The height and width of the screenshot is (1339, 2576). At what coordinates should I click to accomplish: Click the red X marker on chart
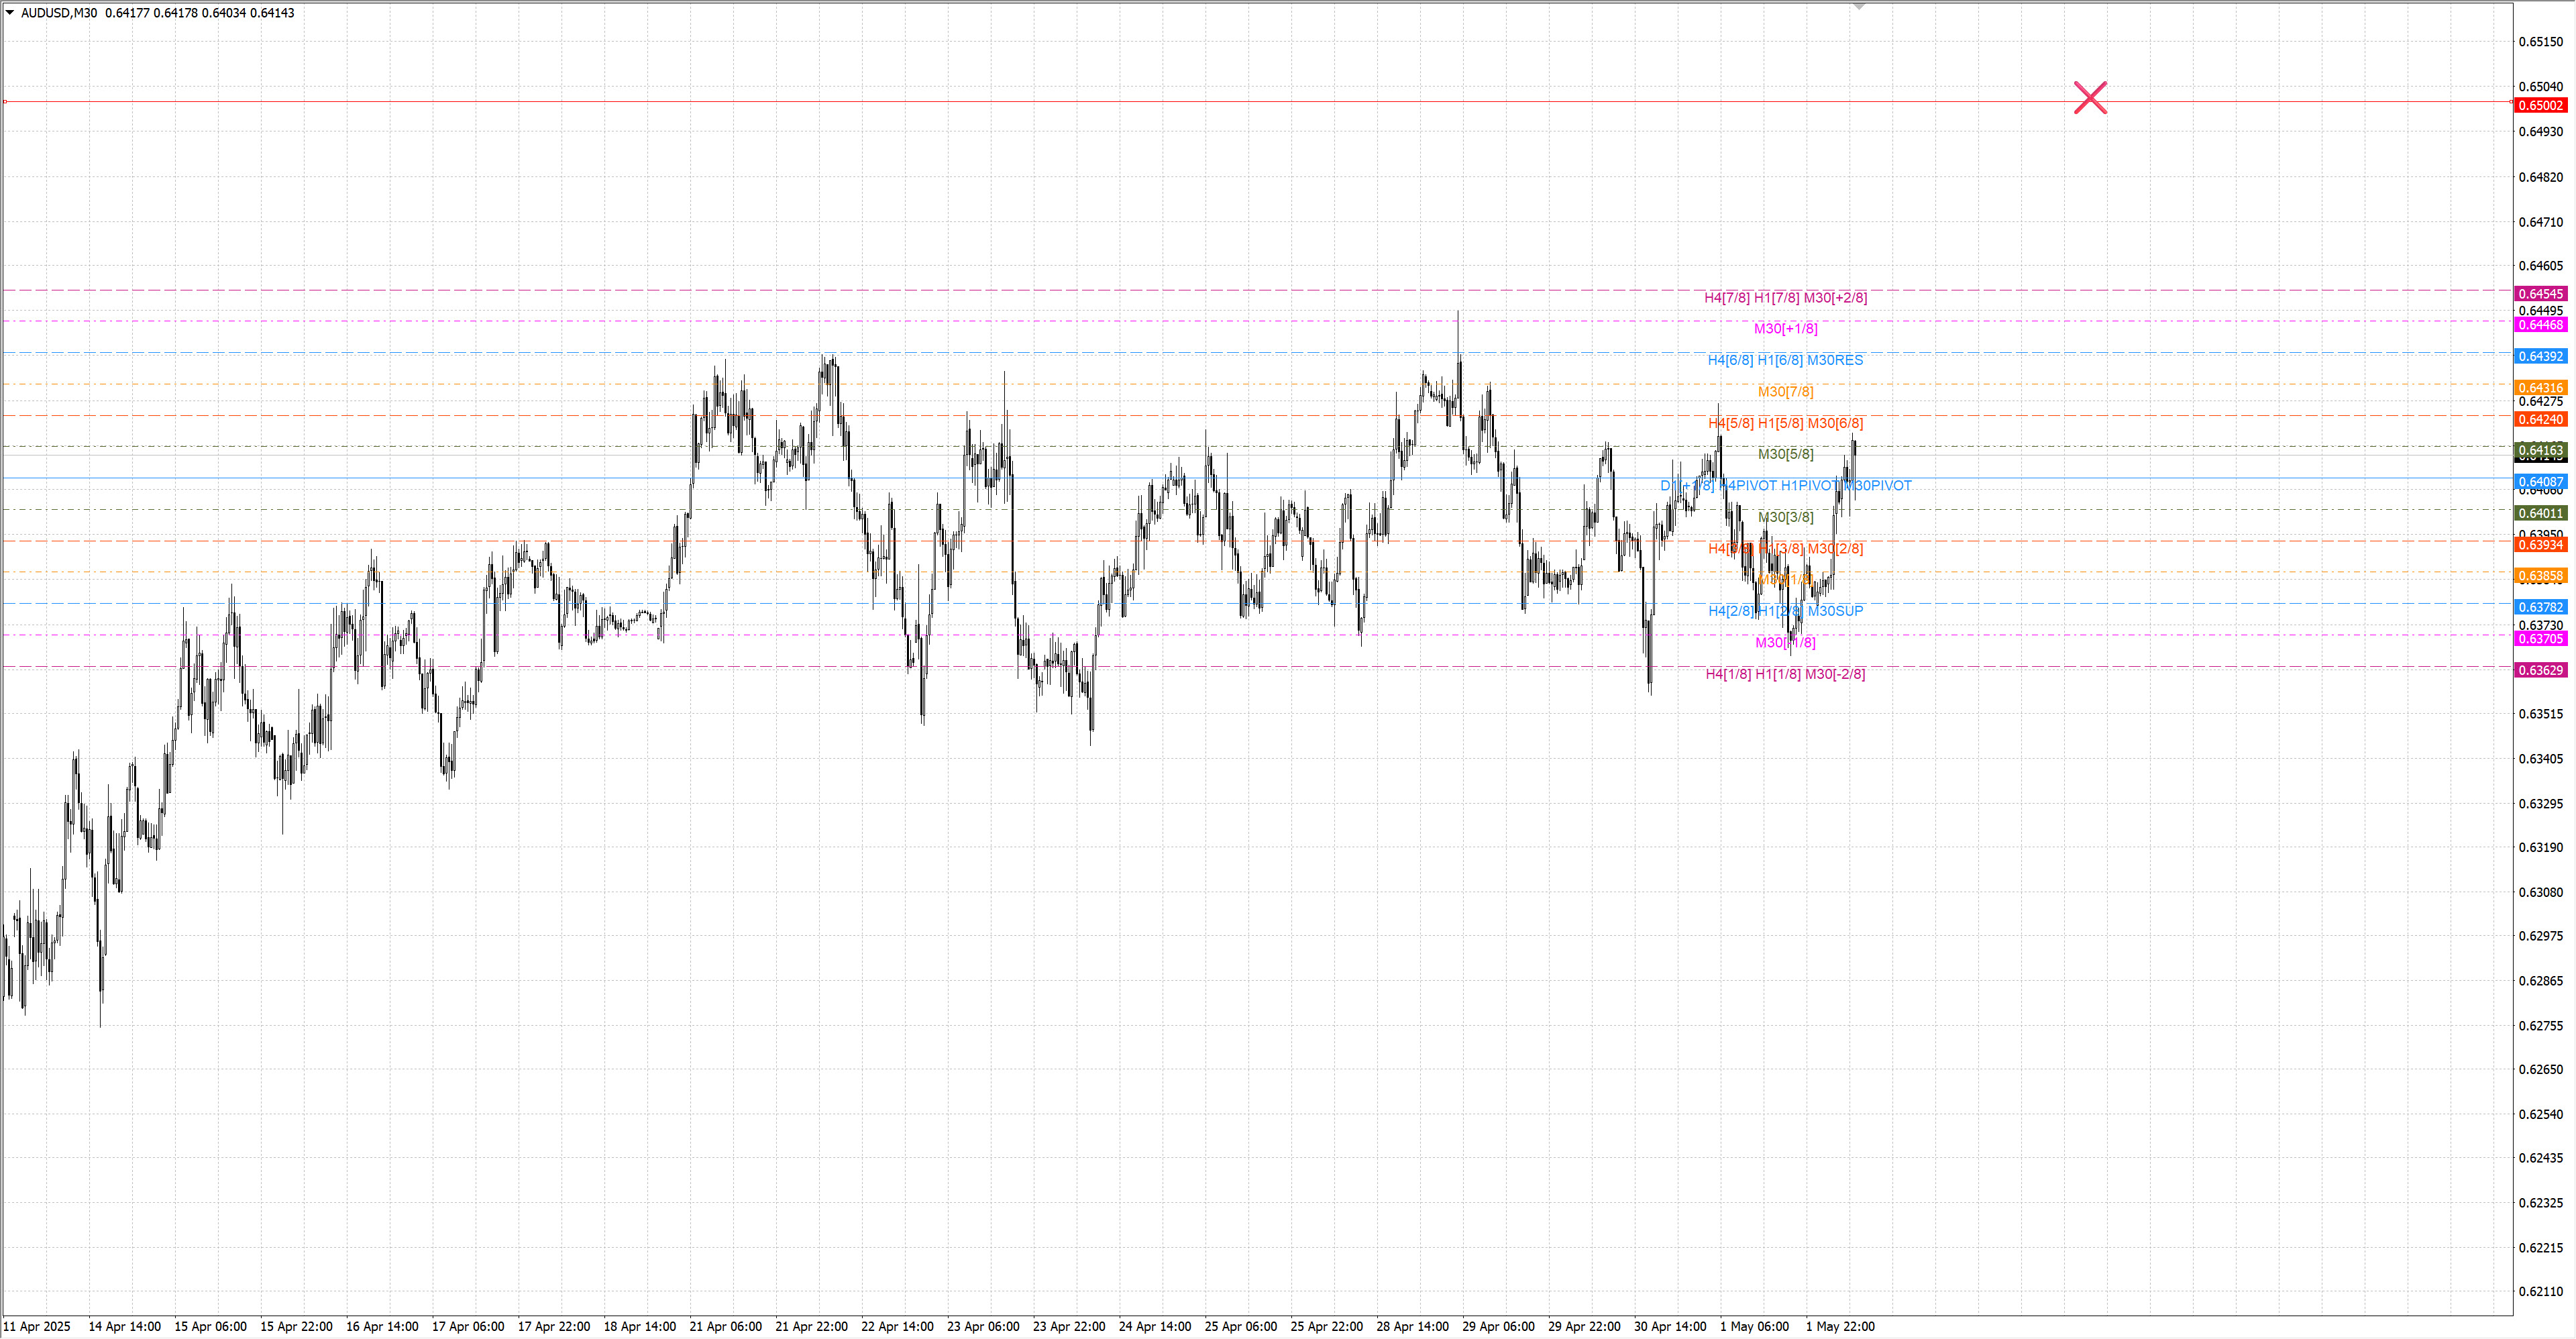click(2090, 98)
